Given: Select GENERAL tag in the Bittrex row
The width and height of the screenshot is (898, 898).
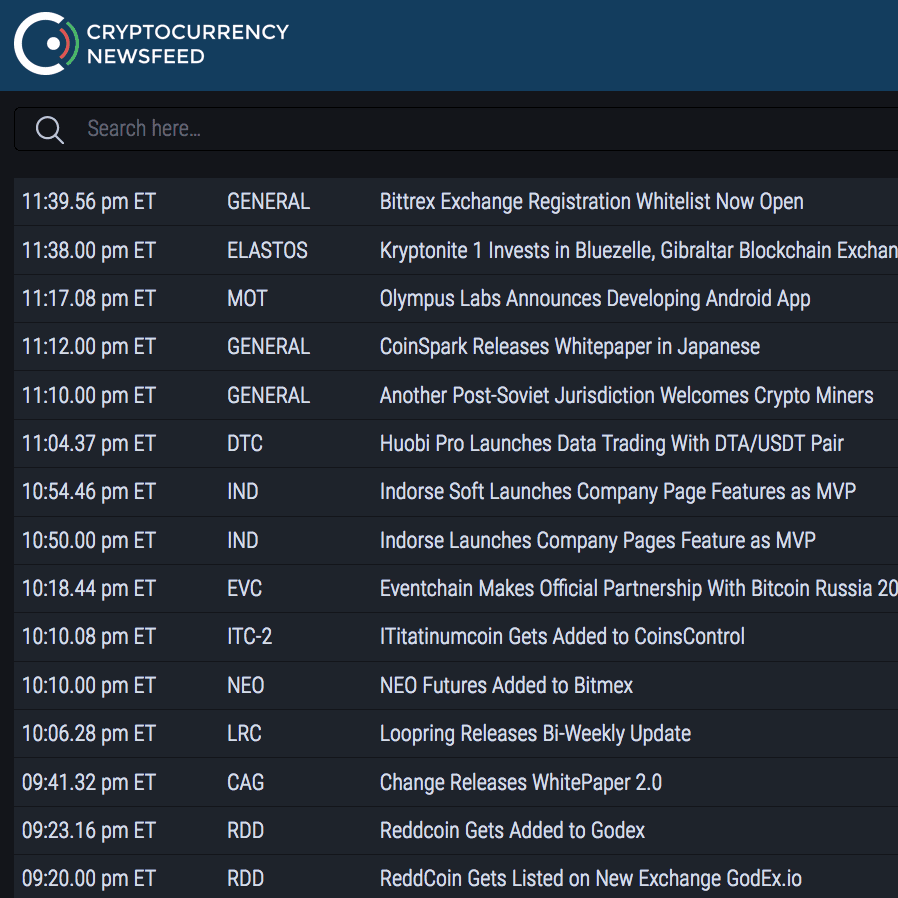Looking at the screenshot, I should pos(268,202).
